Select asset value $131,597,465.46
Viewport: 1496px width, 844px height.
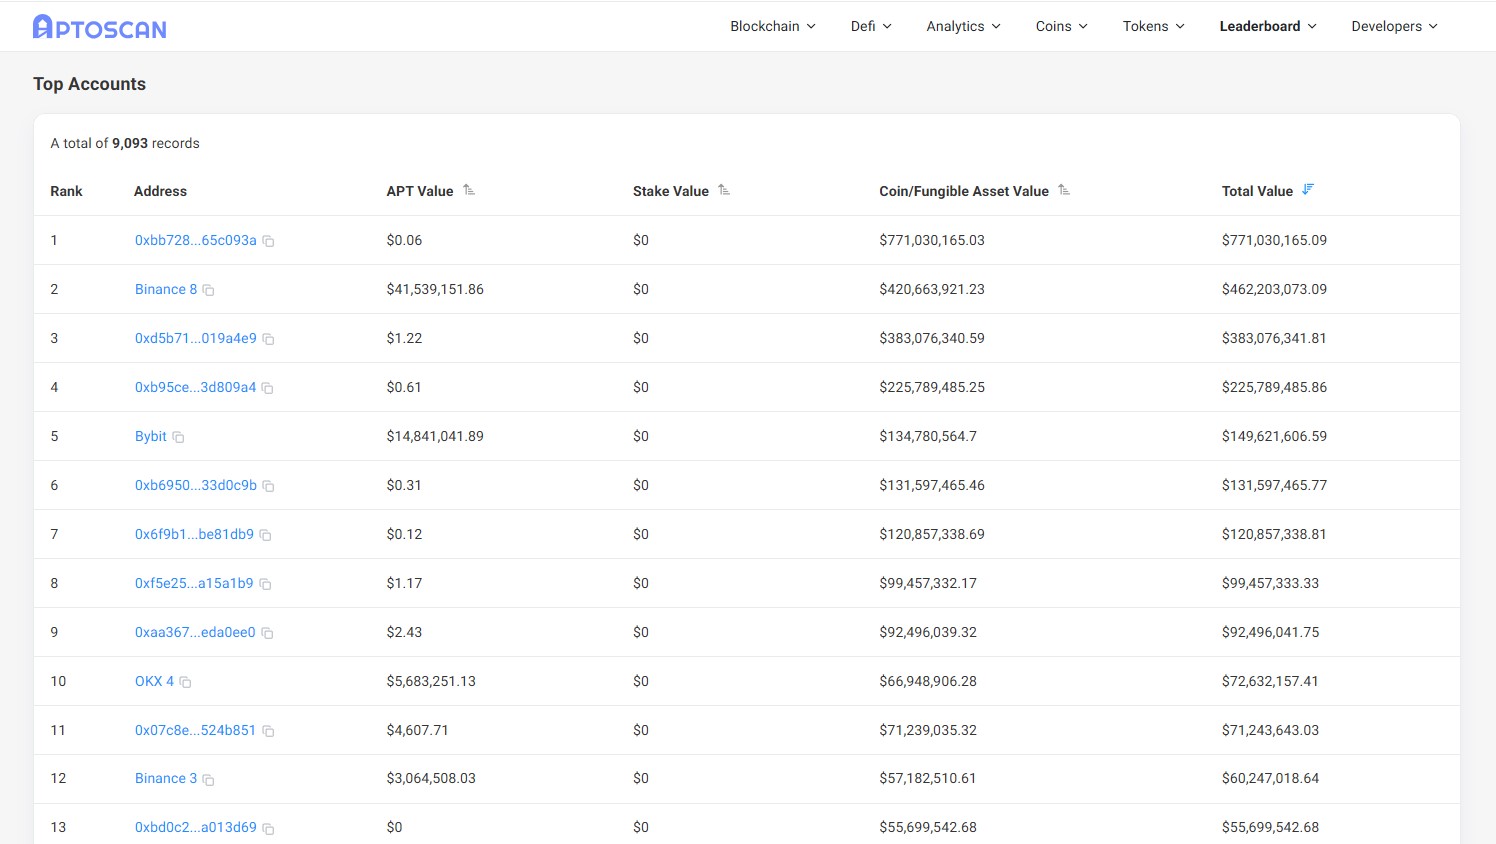click(932, 485)
